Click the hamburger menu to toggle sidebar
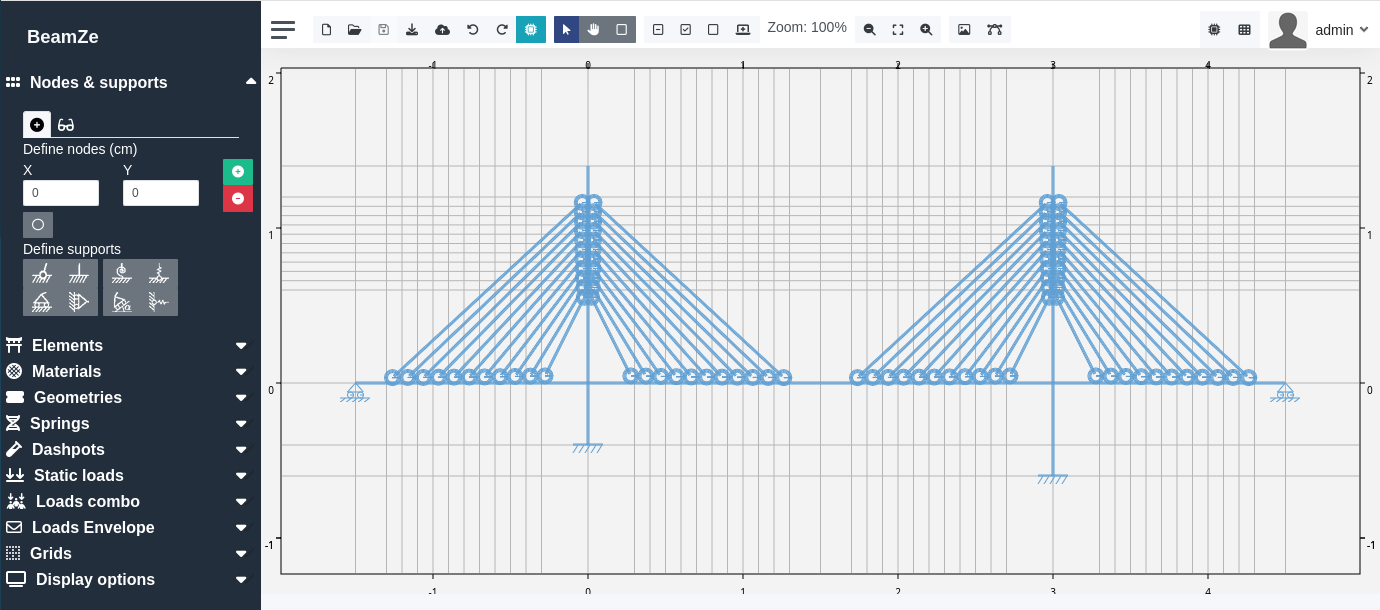The width and height of the screenshot is (1380, 610). (283, 30)
